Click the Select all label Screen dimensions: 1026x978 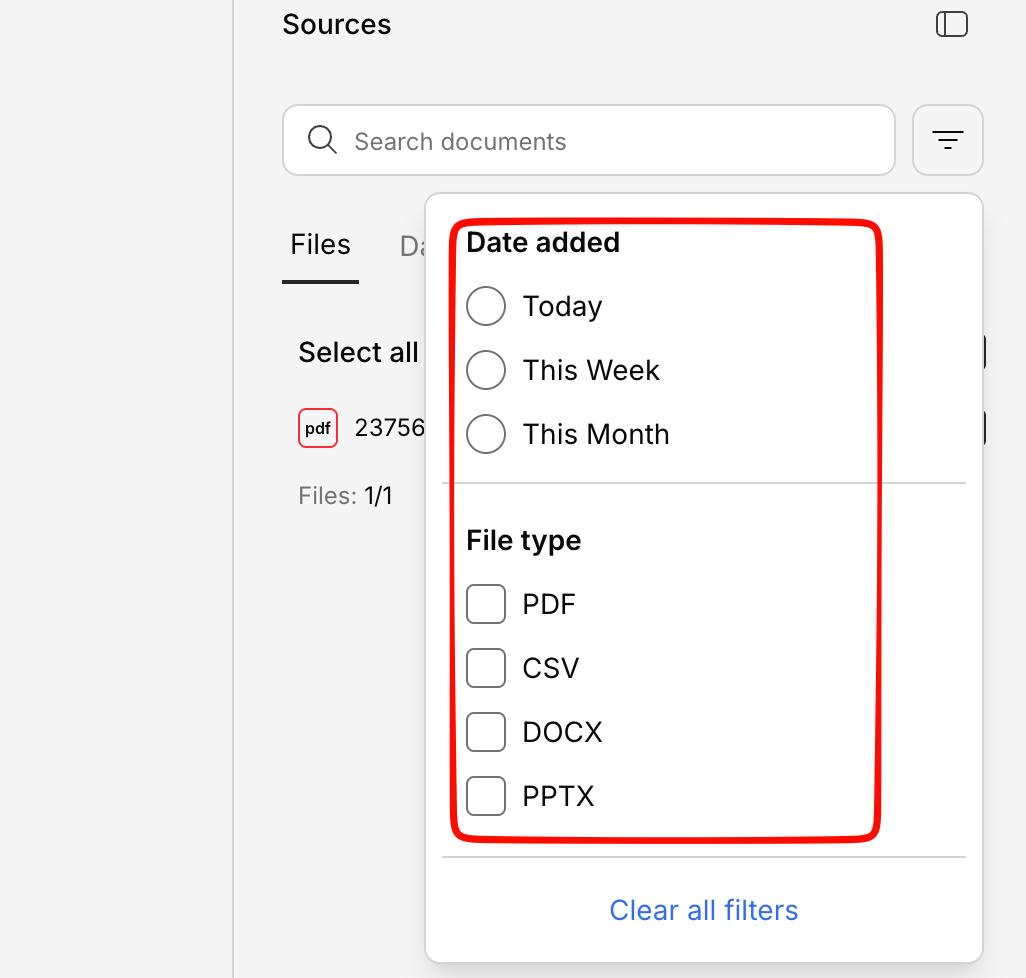click(x=358, y=352)
